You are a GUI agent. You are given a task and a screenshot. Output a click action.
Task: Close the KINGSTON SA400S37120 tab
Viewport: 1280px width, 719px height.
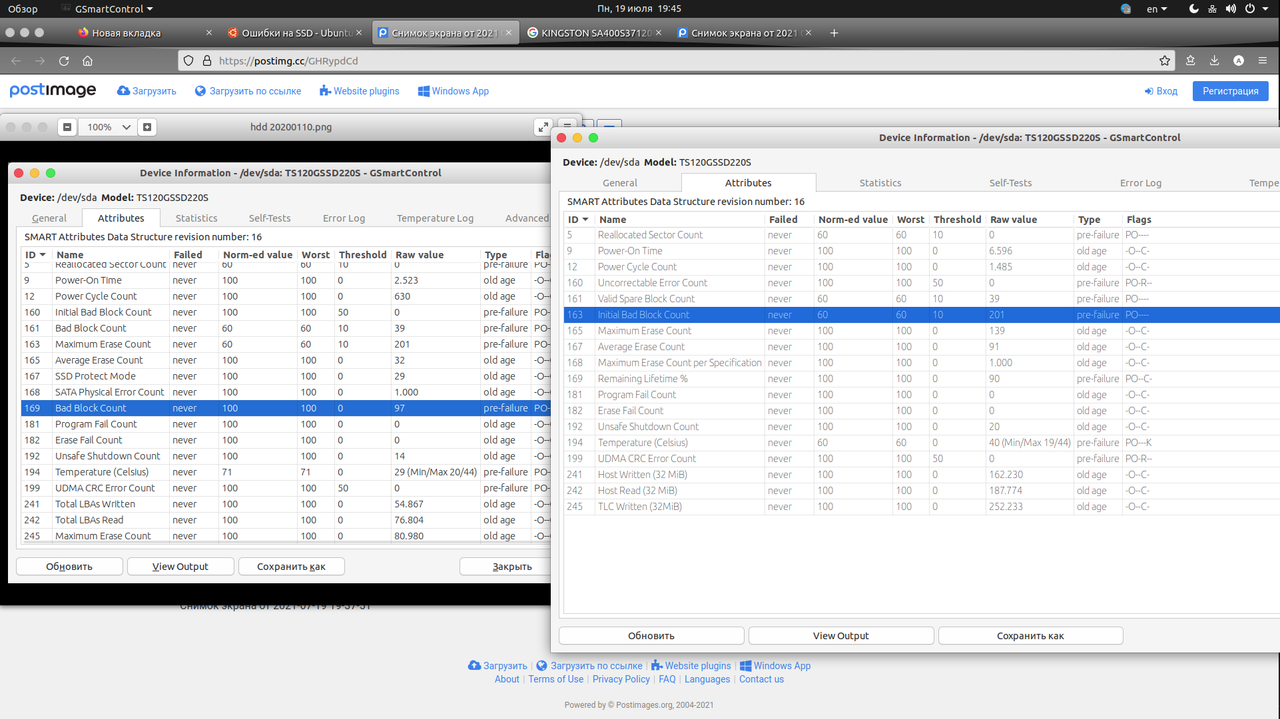[659, 33]
